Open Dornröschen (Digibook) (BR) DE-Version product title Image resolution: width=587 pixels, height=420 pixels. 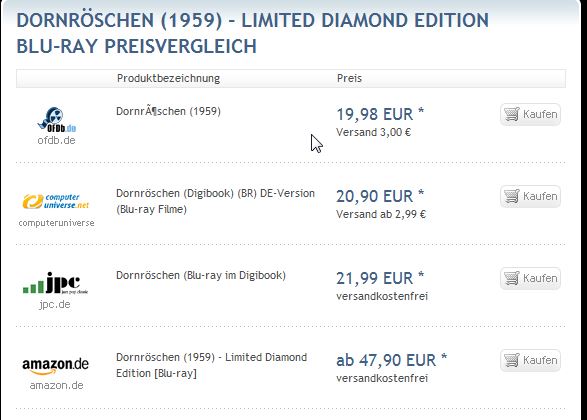coord(215,201)
